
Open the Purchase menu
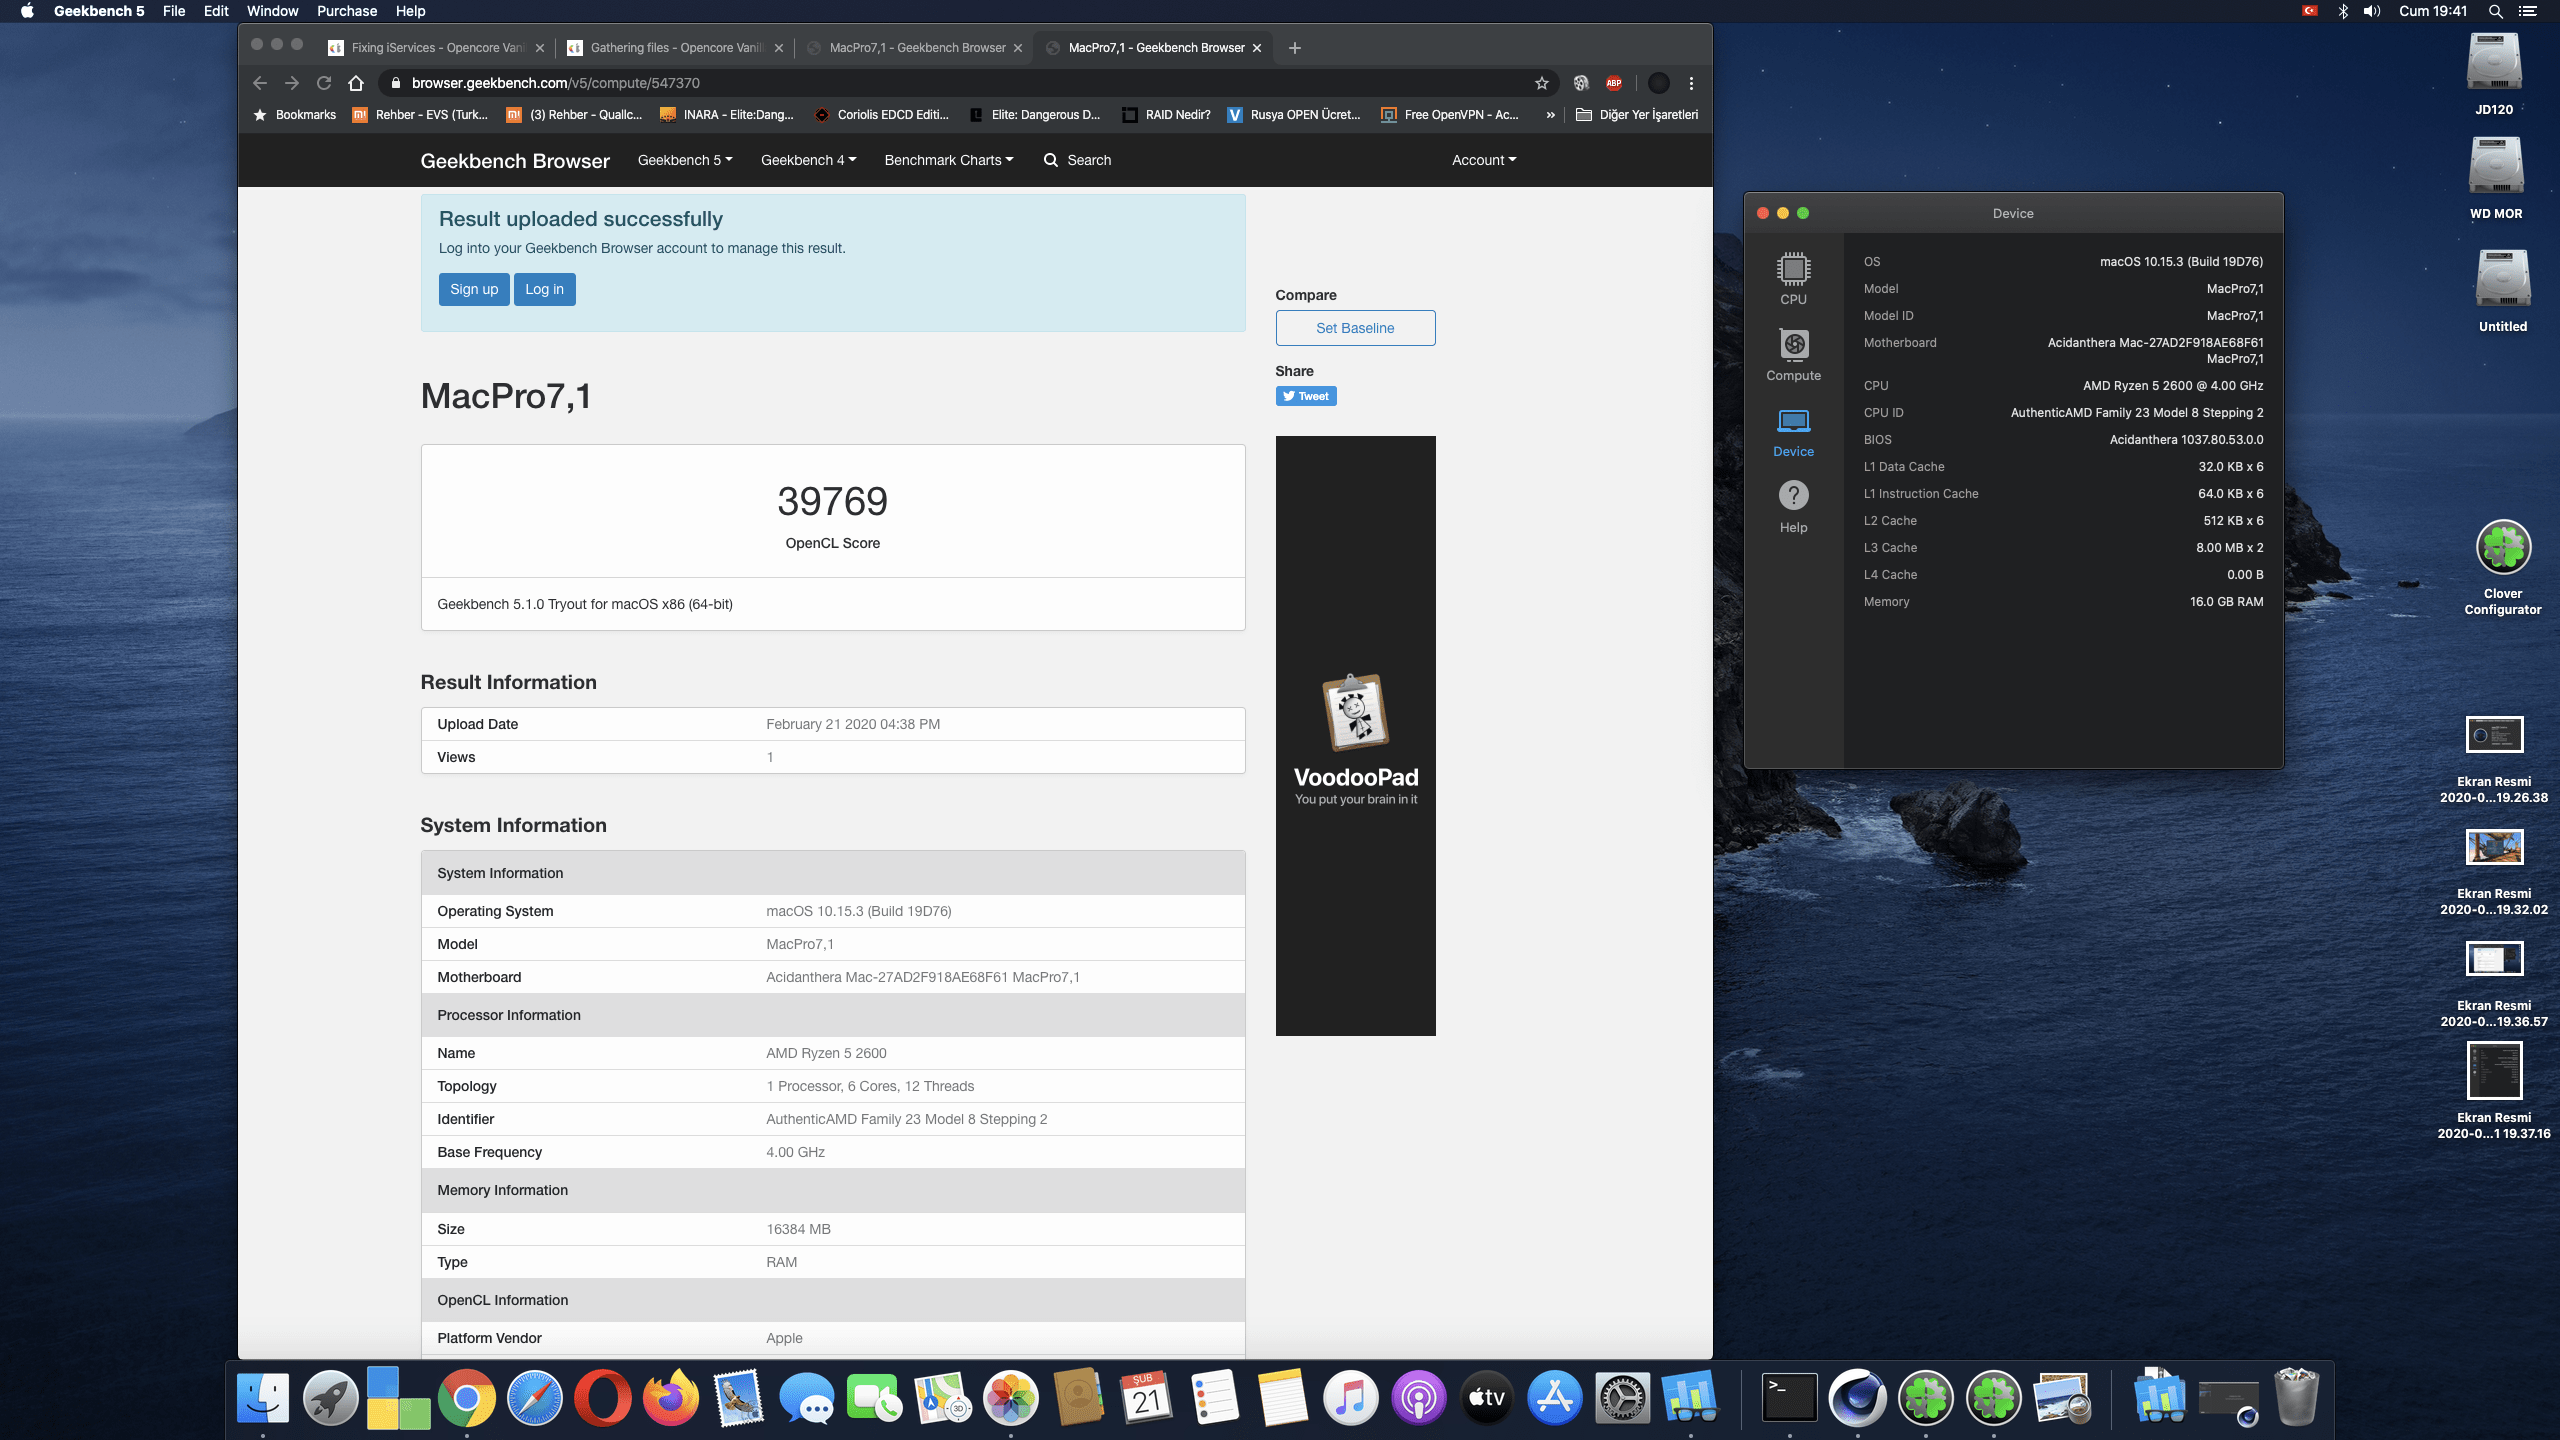point(346,11)
